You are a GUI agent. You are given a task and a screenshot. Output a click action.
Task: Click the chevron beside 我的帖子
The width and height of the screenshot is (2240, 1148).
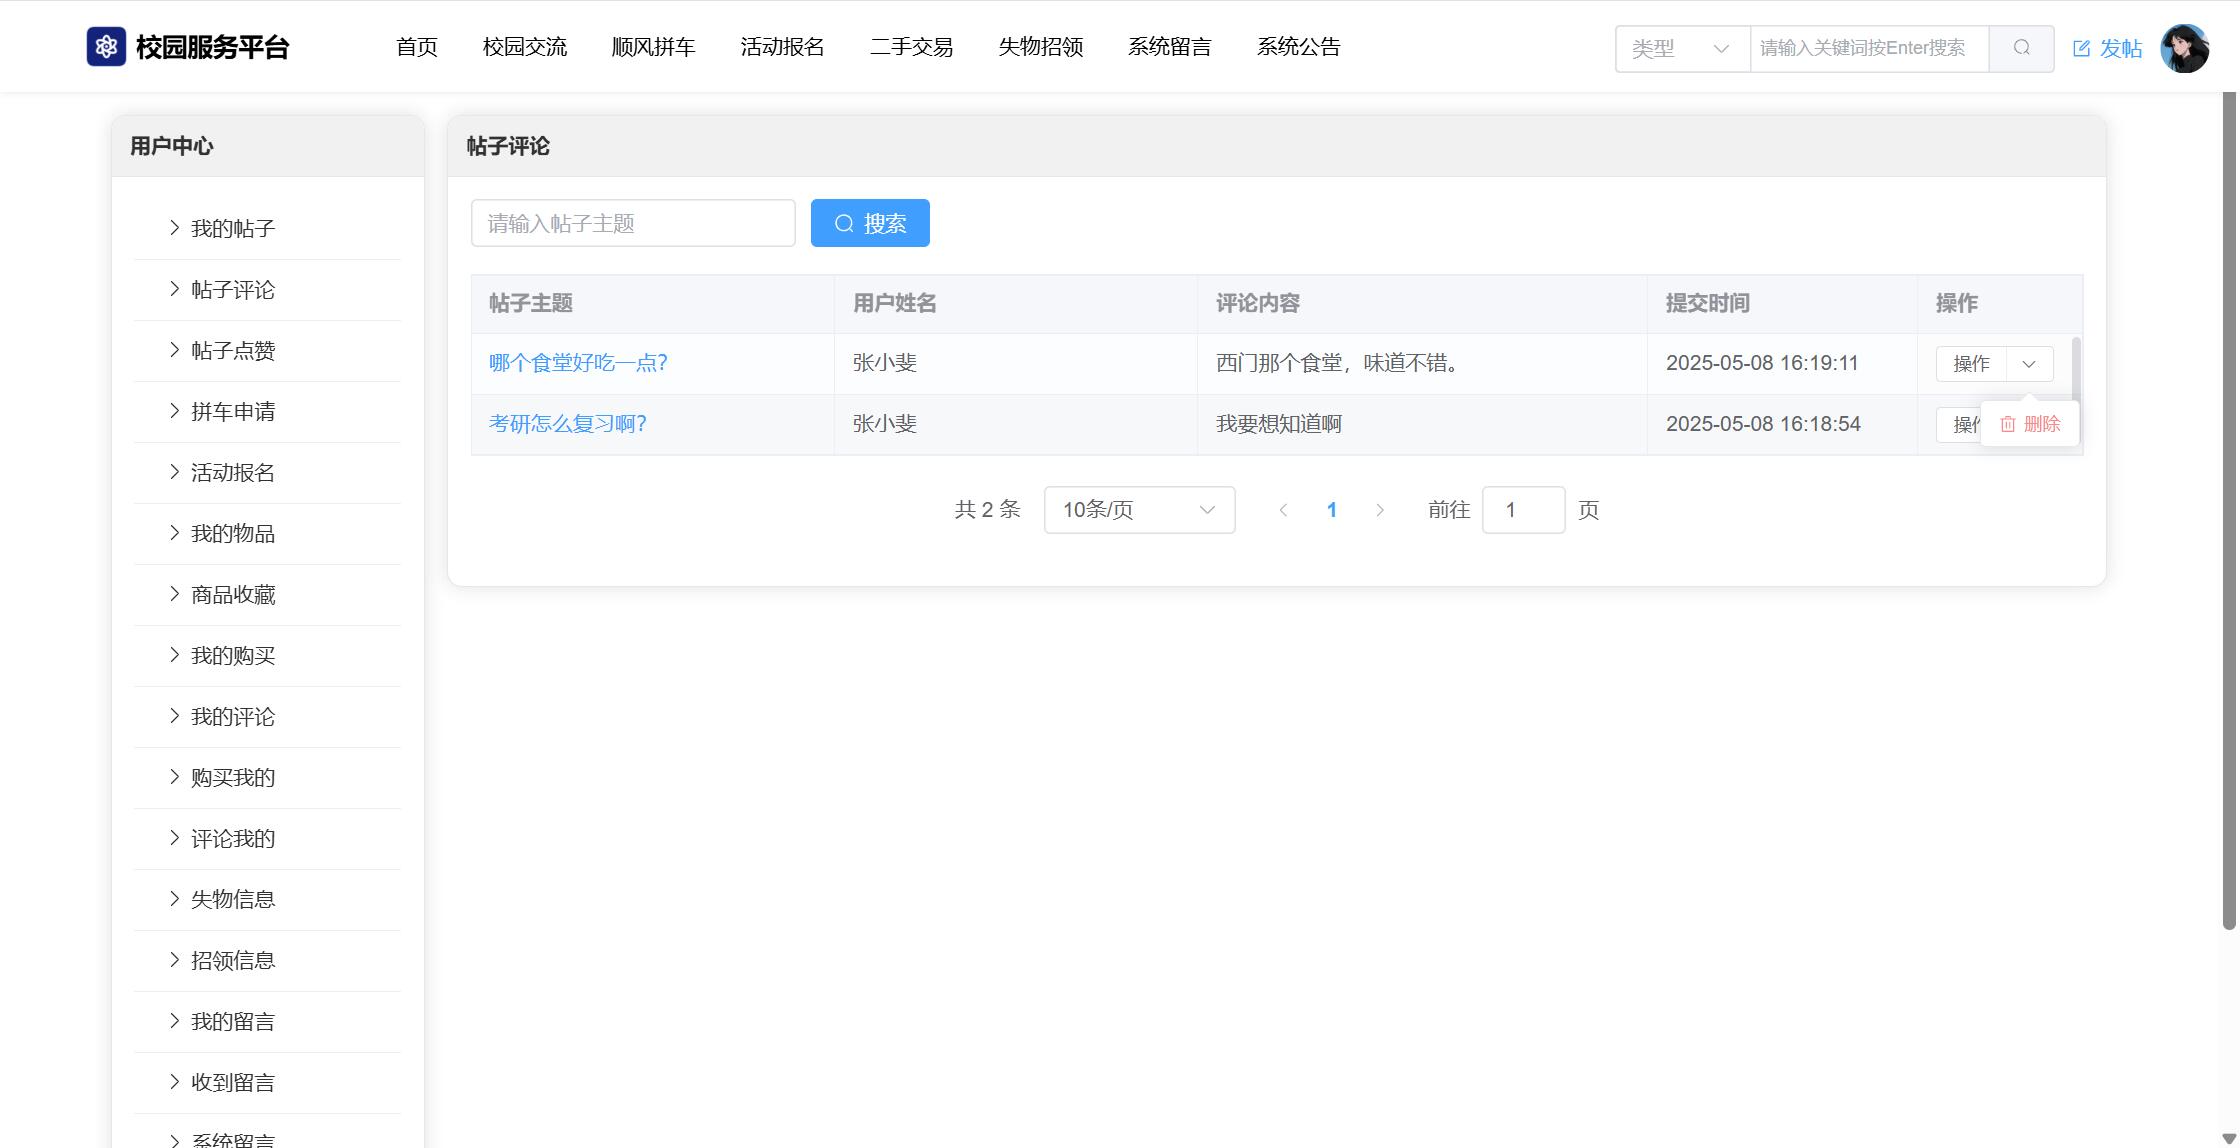(x=174, y=228)
